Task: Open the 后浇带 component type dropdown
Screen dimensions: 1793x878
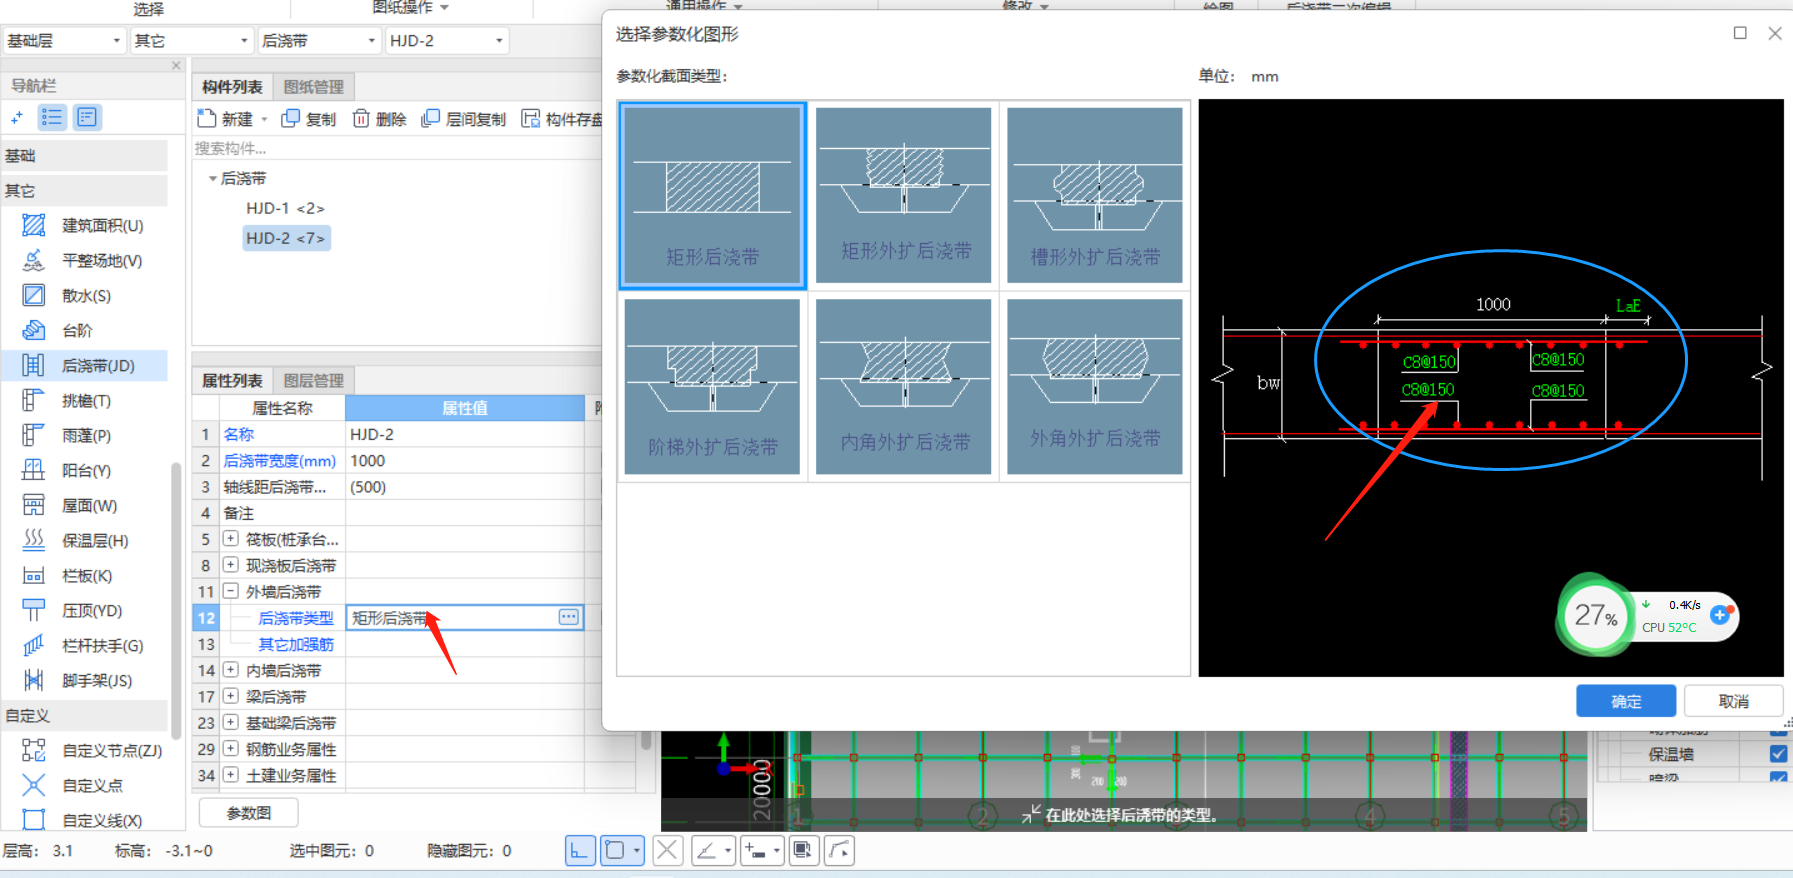Action: pyautogui.click(x=319, y=41)
